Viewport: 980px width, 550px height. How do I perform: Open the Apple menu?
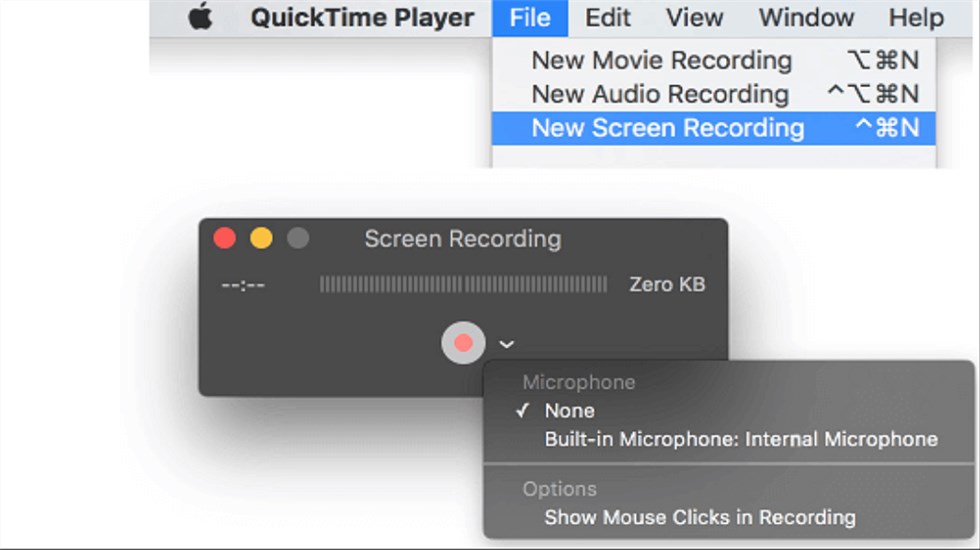(x=201, y=17)
